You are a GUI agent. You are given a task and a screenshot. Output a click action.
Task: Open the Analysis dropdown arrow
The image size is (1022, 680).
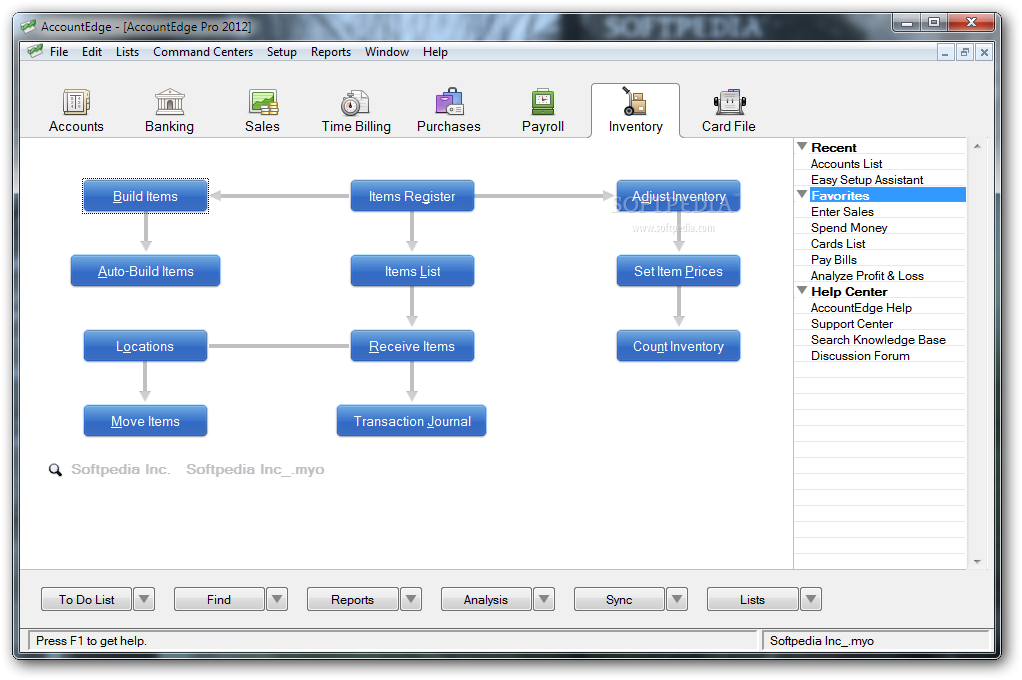(x=544, y=599)
